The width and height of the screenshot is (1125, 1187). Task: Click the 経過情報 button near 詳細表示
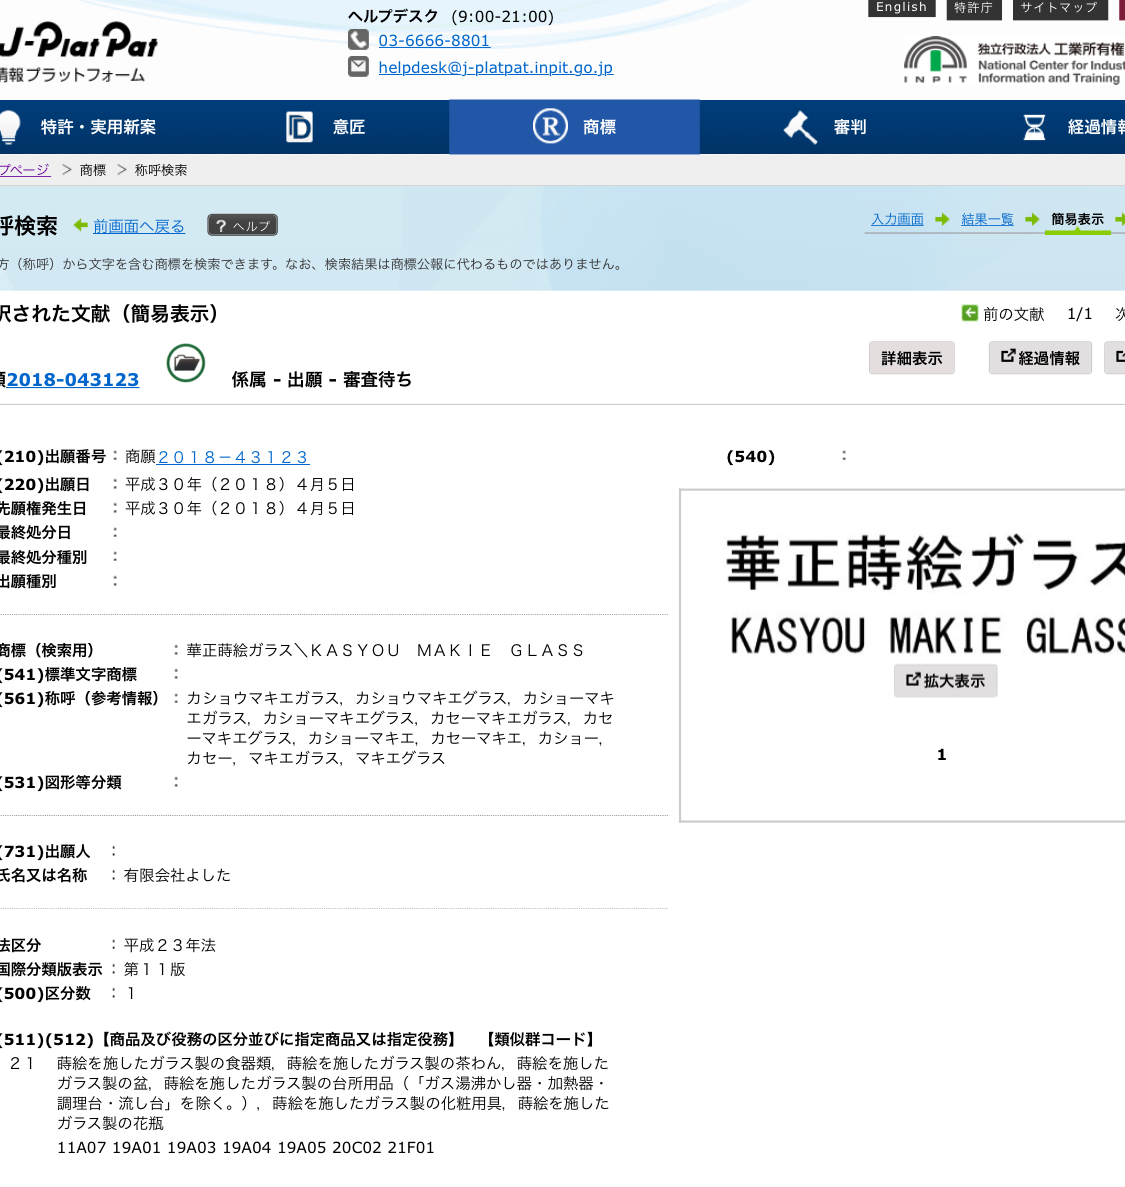pyautogui.click(x=1040, y=358)
